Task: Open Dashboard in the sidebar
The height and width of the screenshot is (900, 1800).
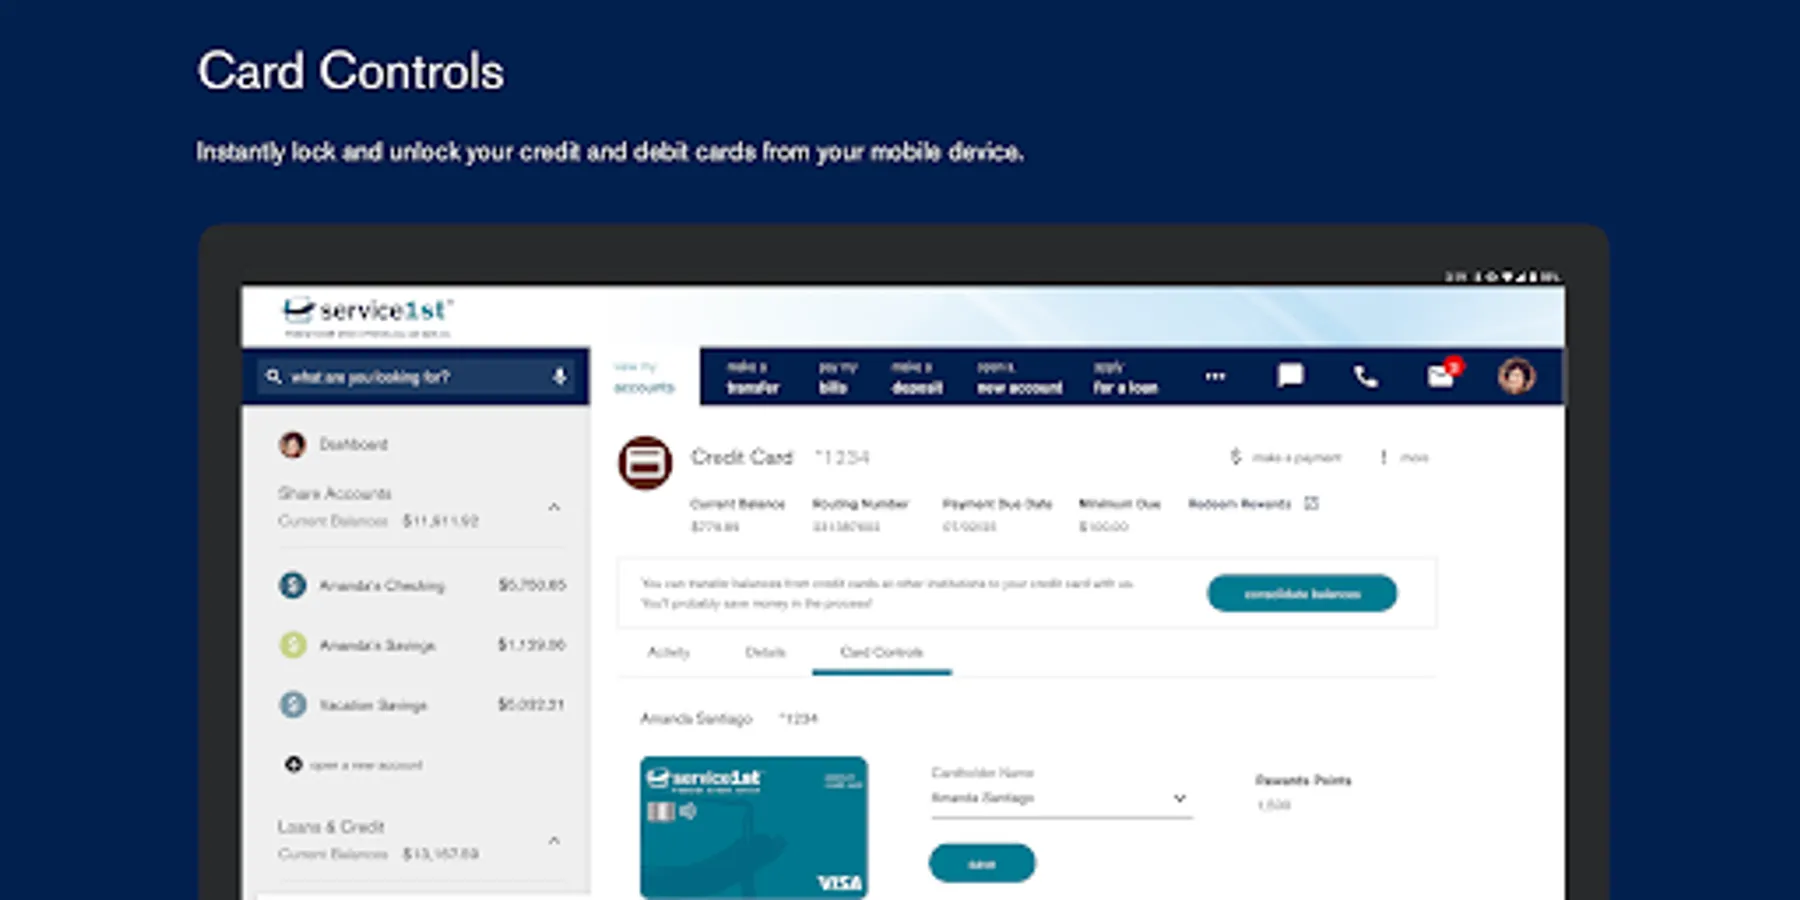Action: point(353,444)
